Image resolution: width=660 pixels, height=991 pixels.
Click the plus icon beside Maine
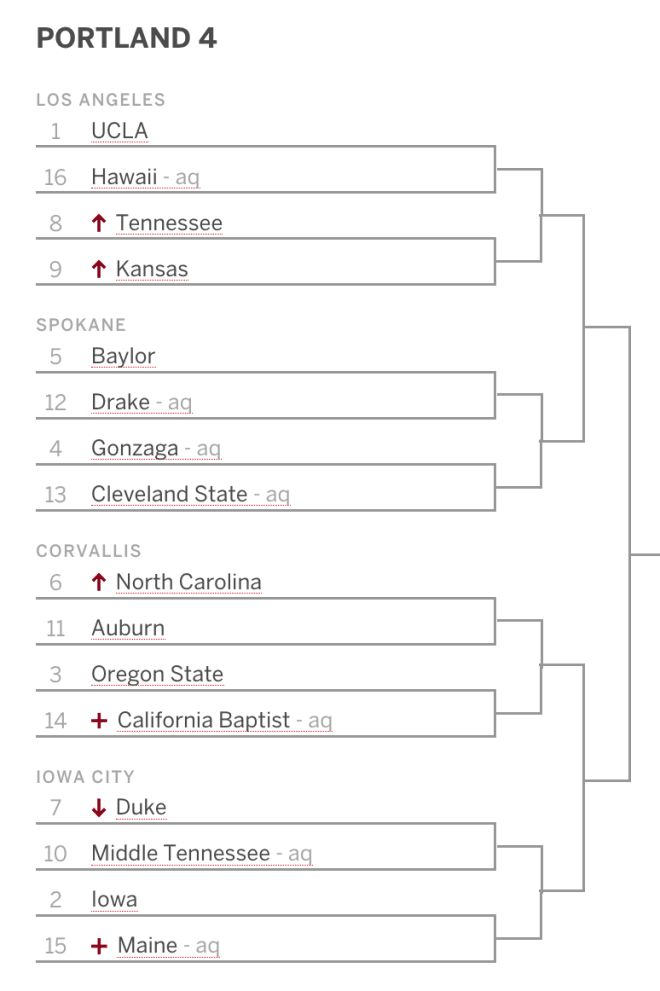pos(99,946)
